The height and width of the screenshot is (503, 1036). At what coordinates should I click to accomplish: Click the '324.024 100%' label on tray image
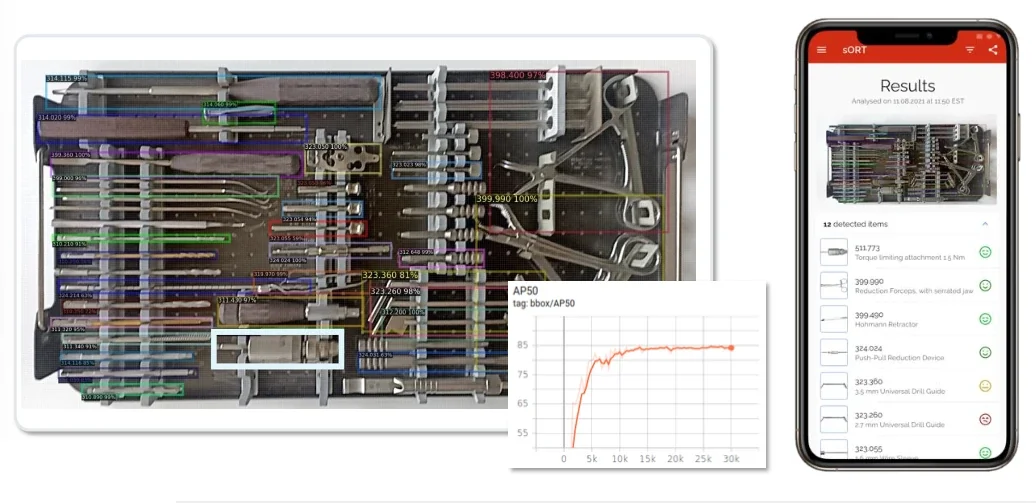(x=289, y=260)
